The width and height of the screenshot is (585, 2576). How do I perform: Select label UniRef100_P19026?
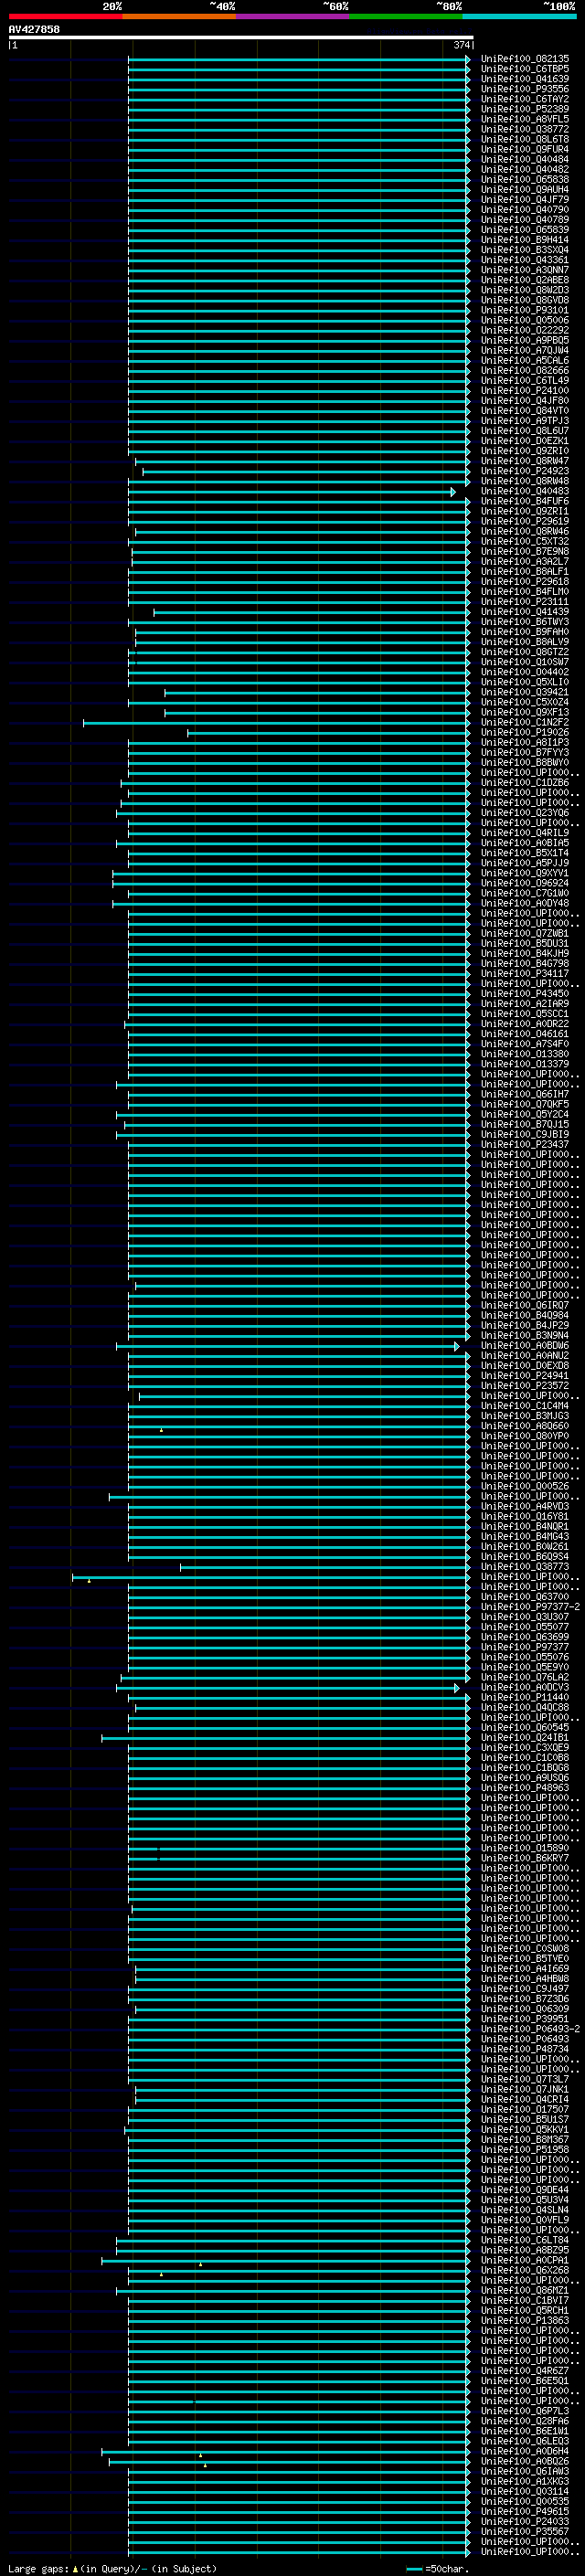coord(525,732)
